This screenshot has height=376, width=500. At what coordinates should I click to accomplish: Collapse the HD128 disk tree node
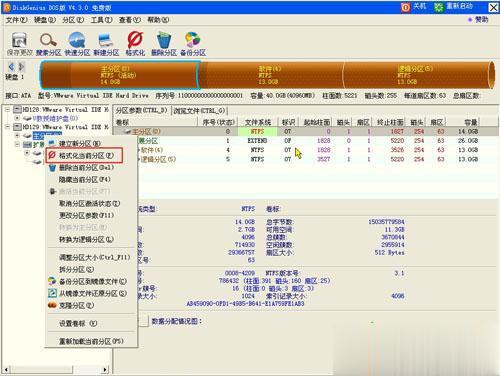coord(7,109)
